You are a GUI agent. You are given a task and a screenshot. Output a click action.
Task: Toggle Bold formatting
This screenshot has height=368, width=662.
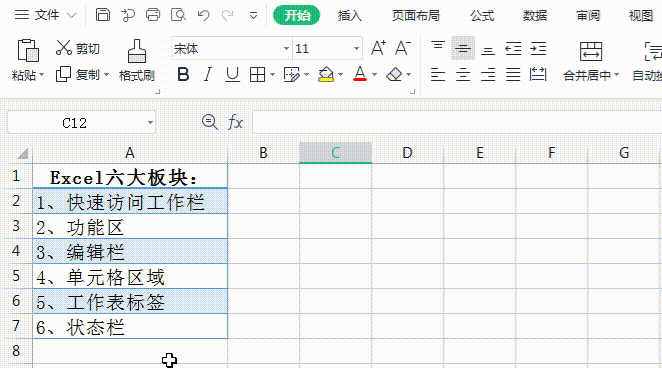pos(183,75)
